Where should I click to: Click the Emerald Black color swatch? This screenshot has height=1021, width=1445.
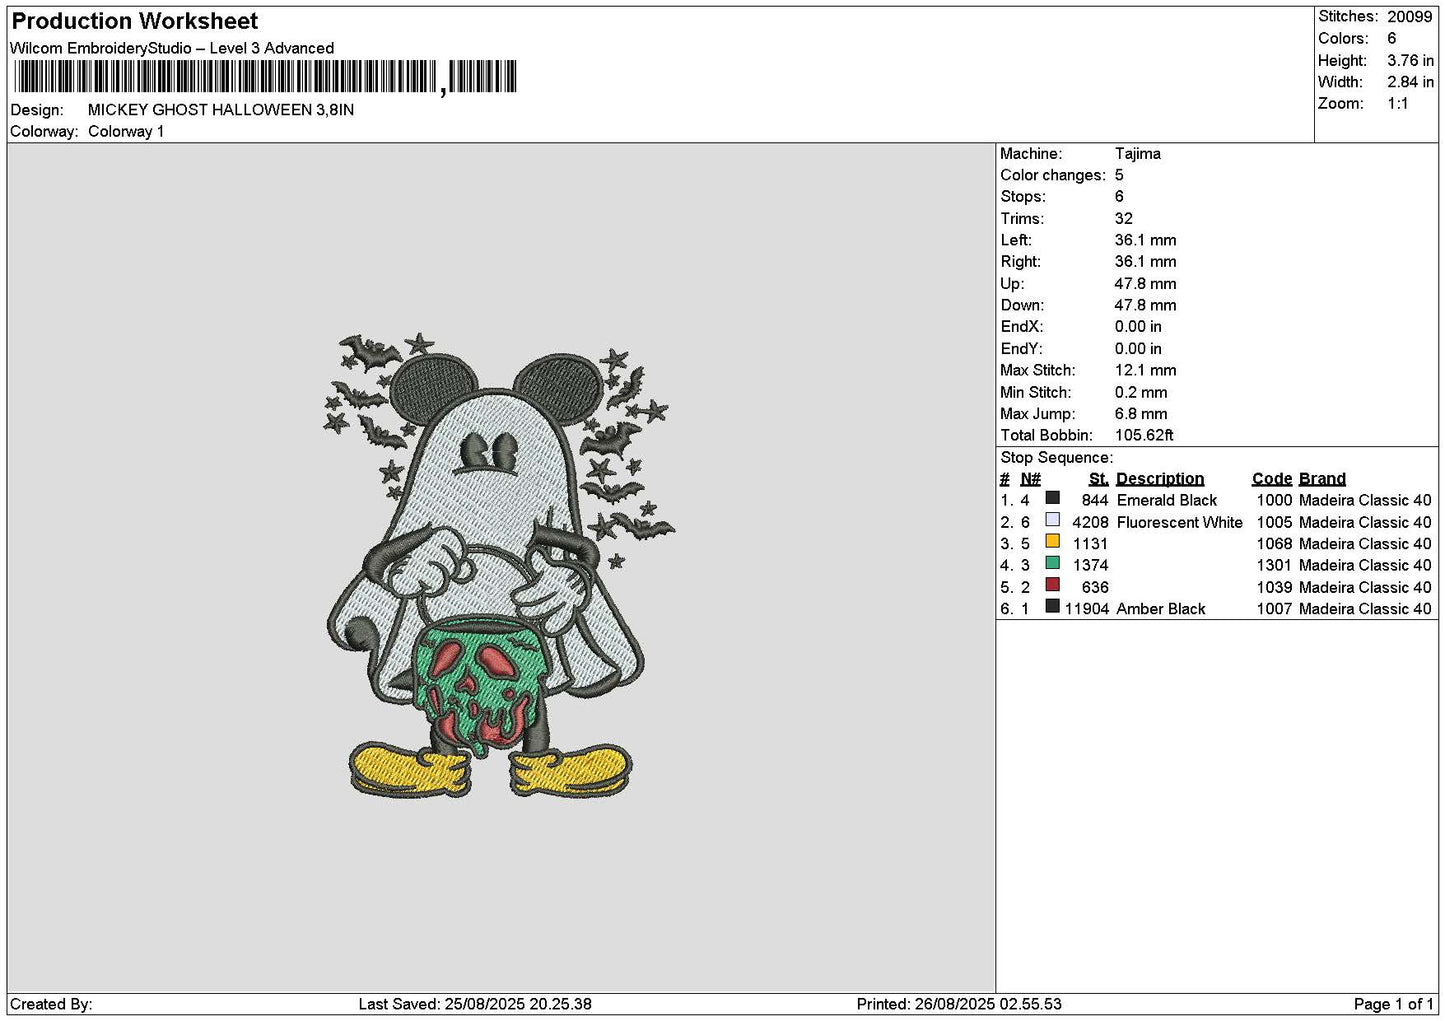[1052, 498]
